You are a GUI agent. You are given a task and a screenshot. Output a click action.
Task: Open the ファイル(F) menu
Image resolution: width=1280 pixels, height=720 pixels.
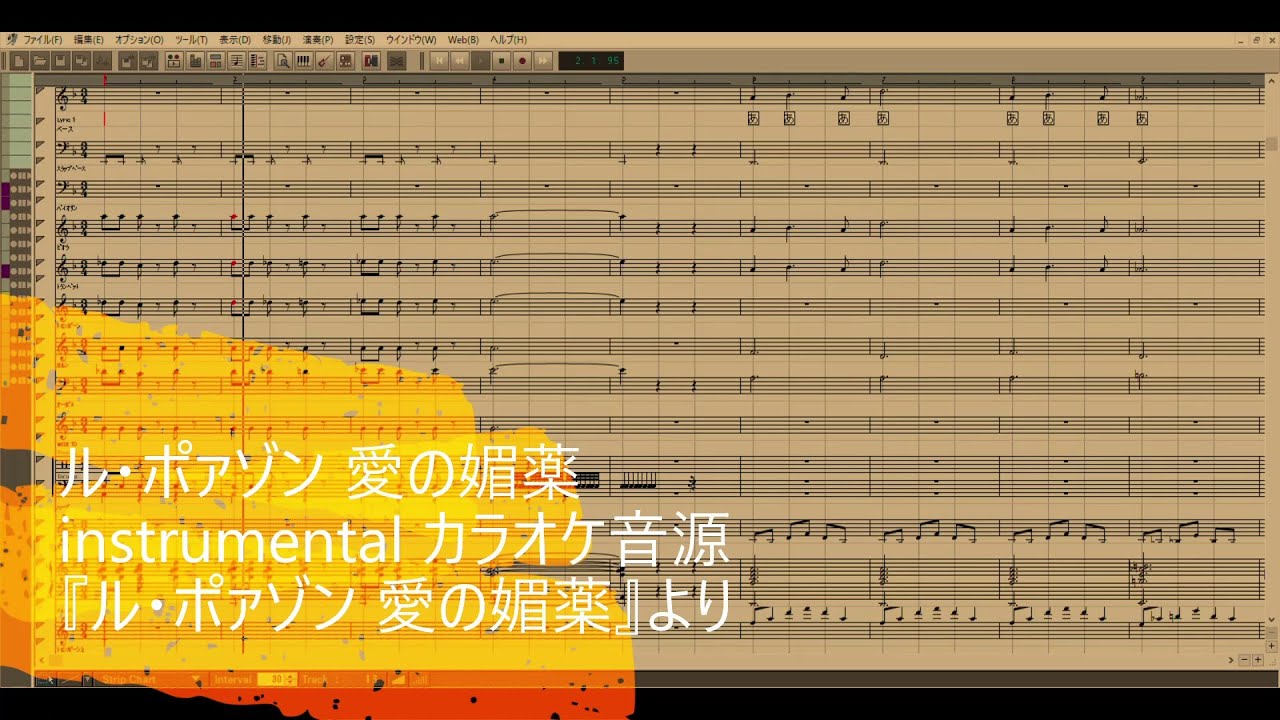point(42,40)
